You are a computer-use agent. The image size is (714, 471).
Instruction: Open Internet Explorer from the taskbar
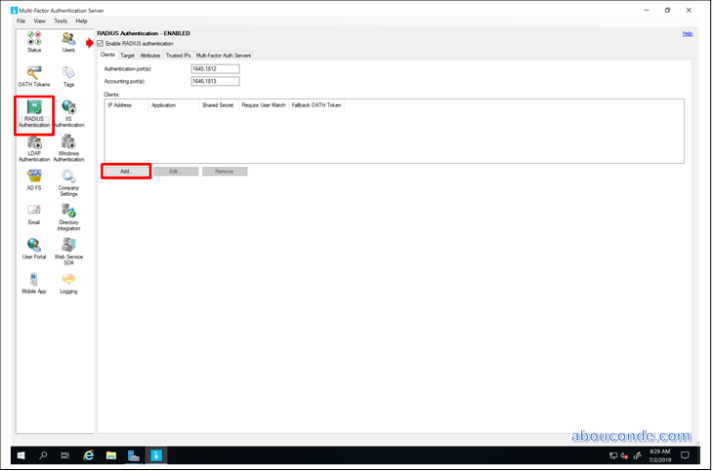tap(88, 455)
